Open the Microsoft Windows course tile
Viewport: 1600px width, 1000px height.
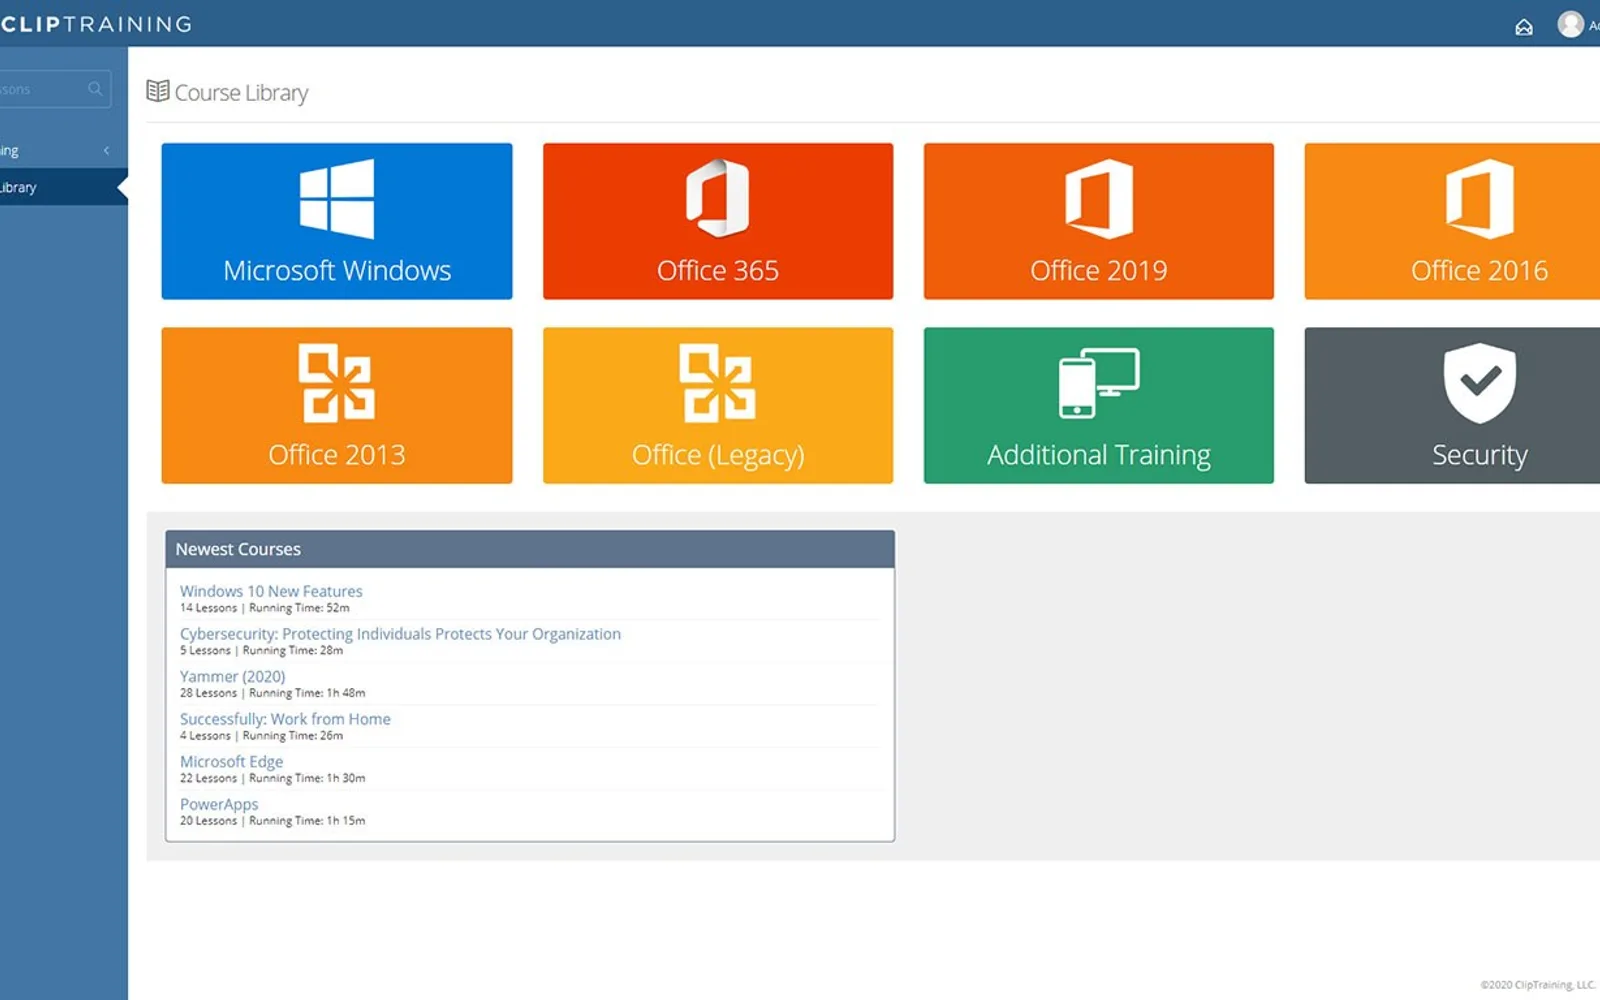point(337,221)
